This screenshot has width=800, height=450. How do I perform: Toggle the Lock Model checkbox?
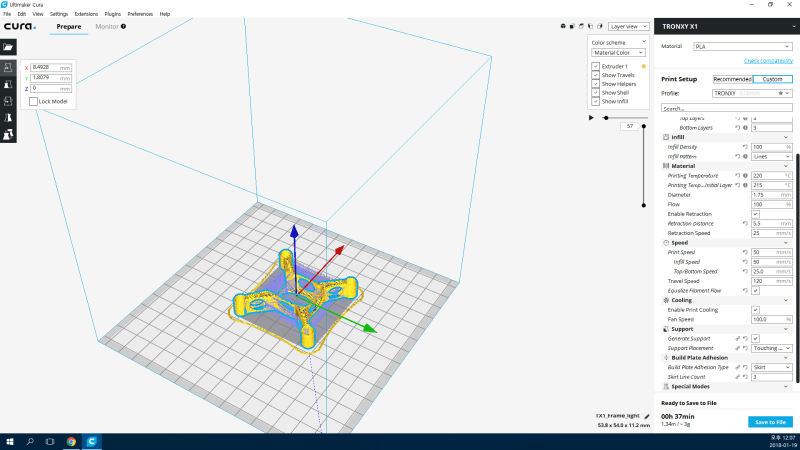tap(33, 101)
